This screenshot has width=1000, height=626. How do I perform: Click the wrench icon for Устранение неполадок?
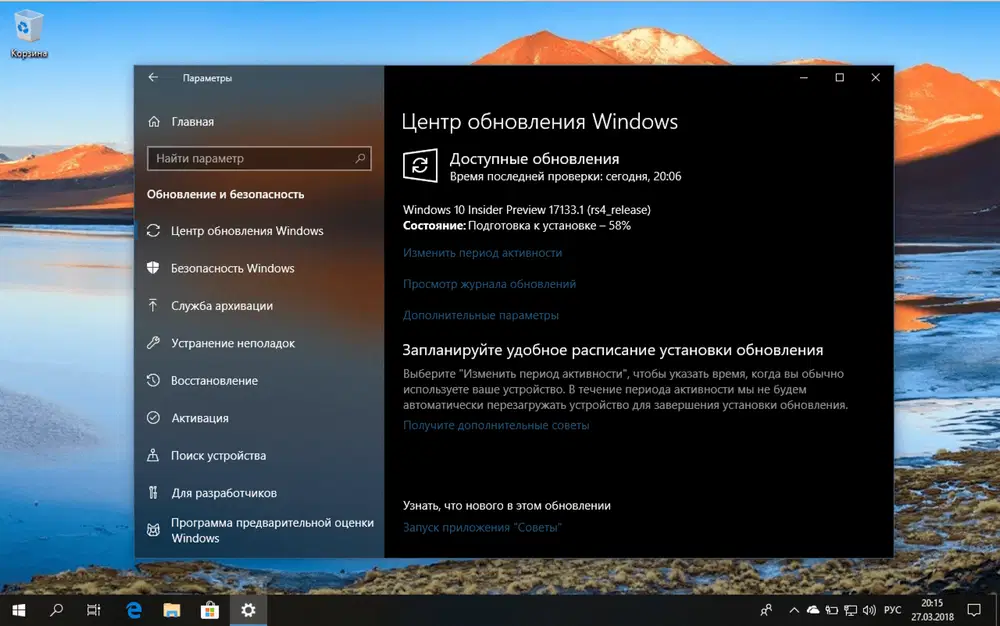pyautogui.click(x=153, y=343)
